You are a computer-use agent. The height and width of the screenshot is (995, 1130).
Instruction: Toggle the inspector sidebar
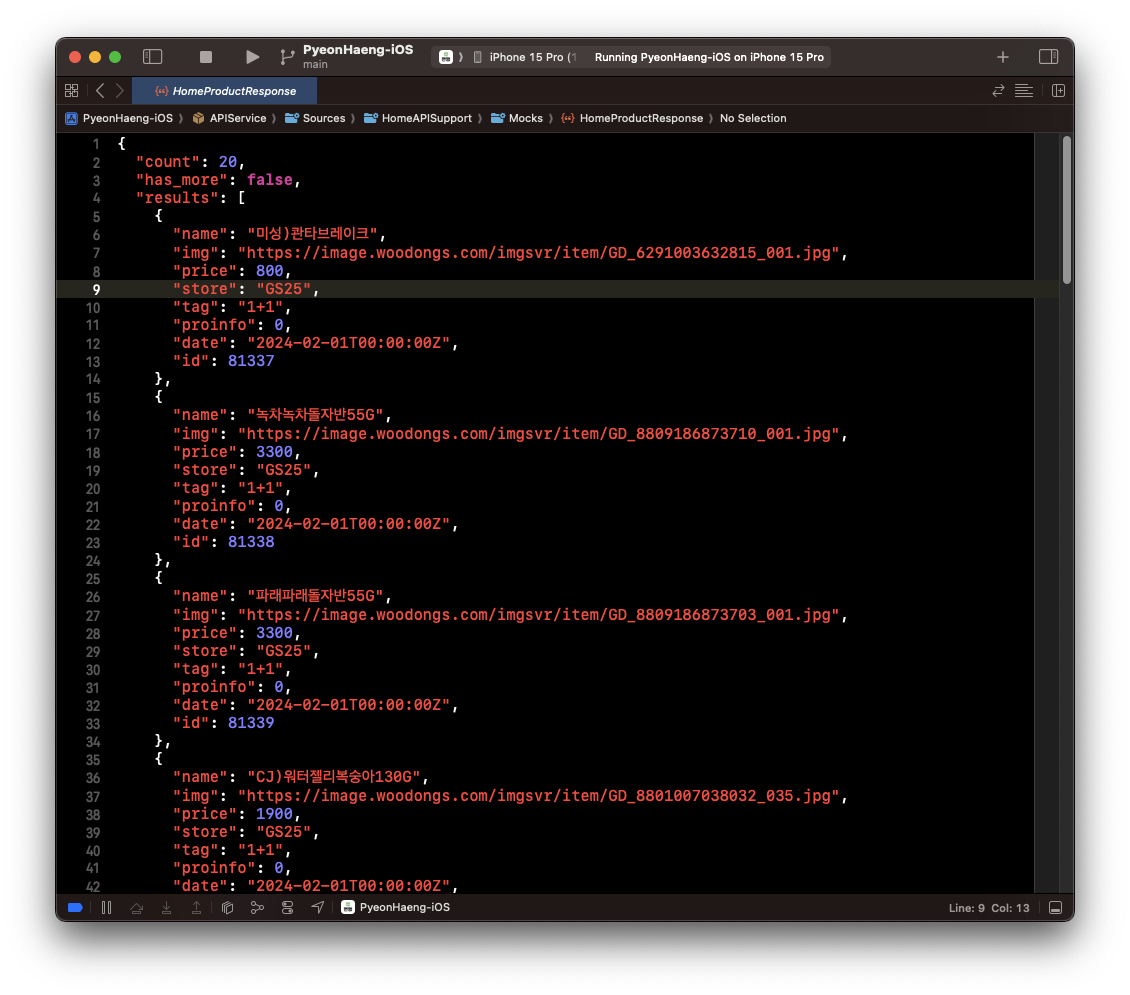(1048, 56)
